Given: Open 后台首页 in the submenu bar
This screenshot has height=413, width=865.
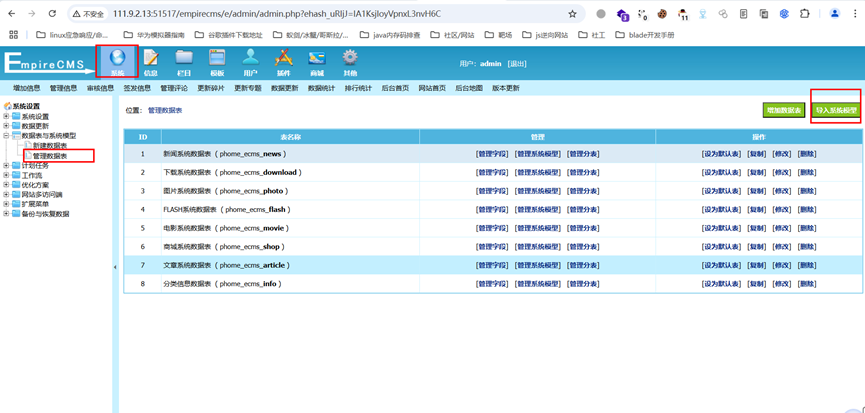Looking at the screenshot, I should [395, 88].
